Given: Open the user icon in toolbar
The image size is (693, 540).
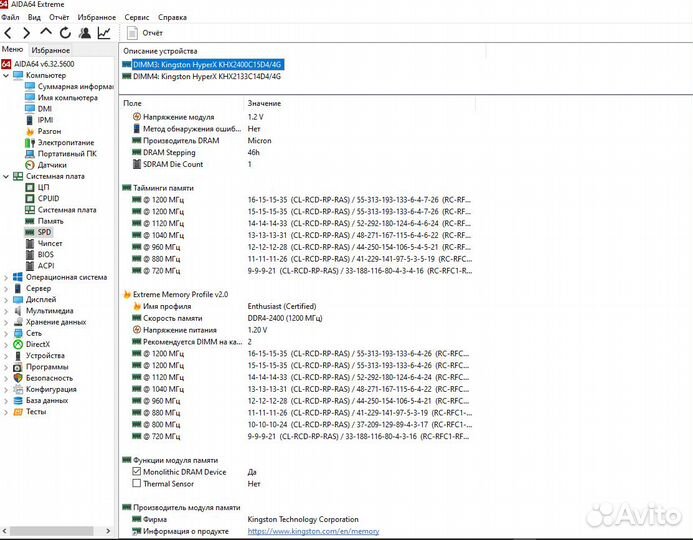Looking at the screenshot, I should [x=85, y=33].
